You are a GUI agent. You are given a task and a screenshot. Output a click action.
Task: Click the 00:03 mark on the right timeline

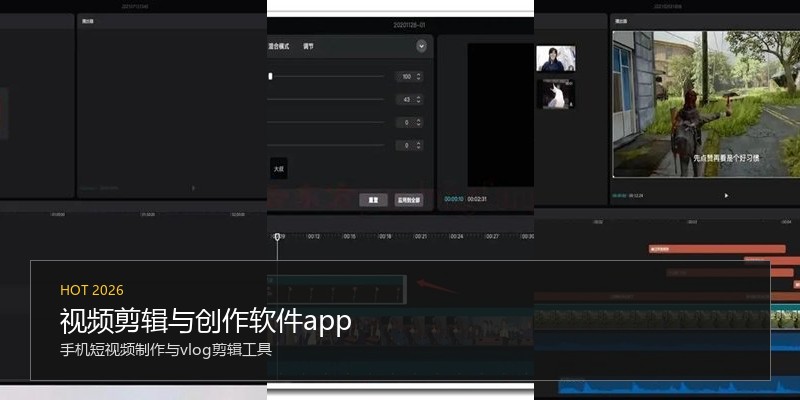692,222
